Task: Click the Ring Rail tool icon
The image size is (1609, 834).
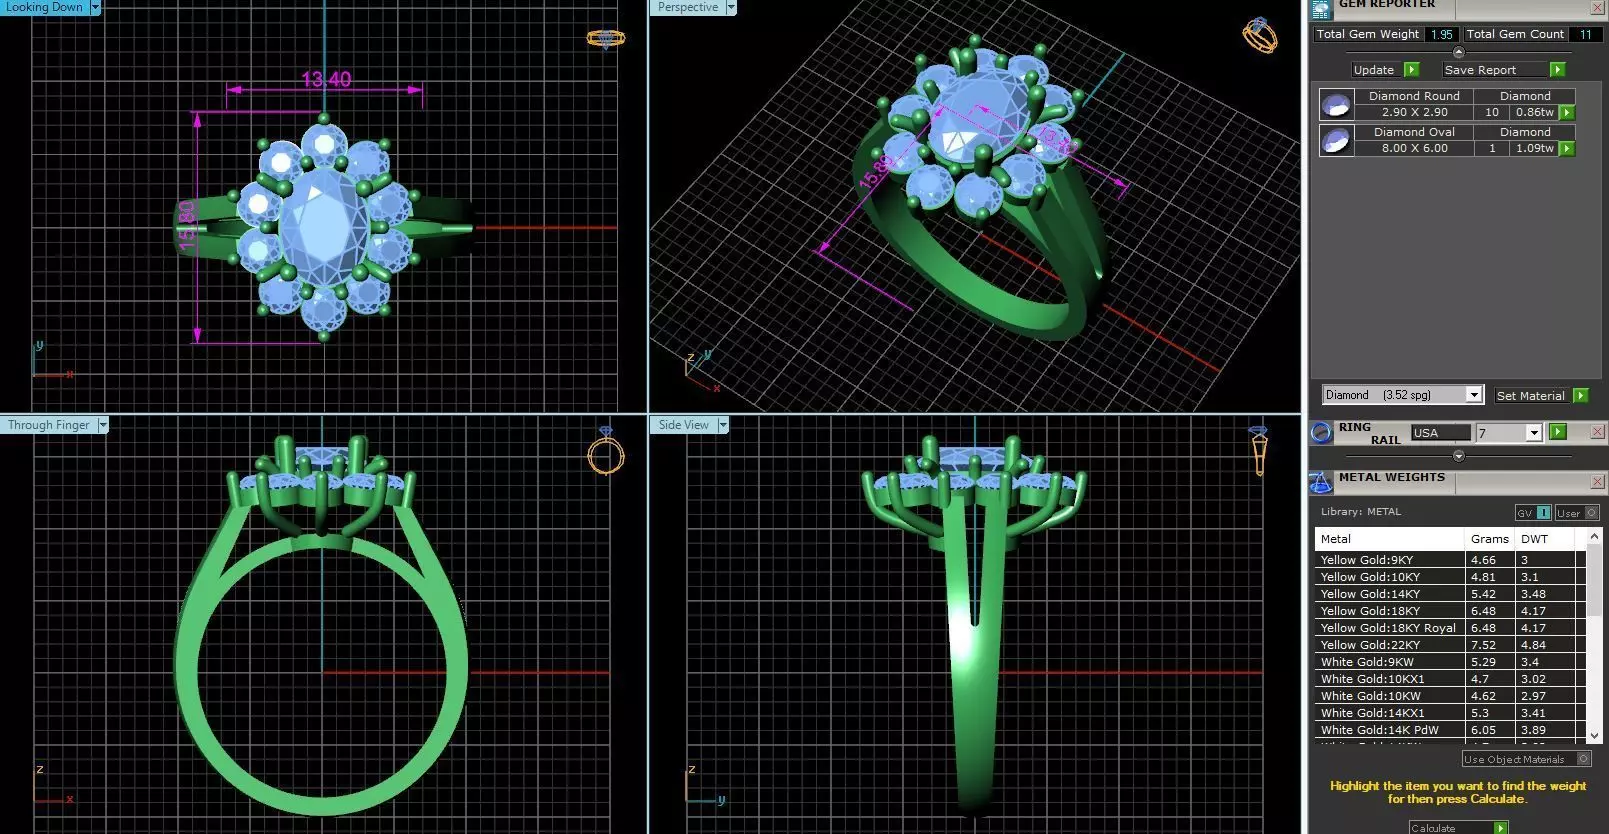Action: click(1321, 432)
